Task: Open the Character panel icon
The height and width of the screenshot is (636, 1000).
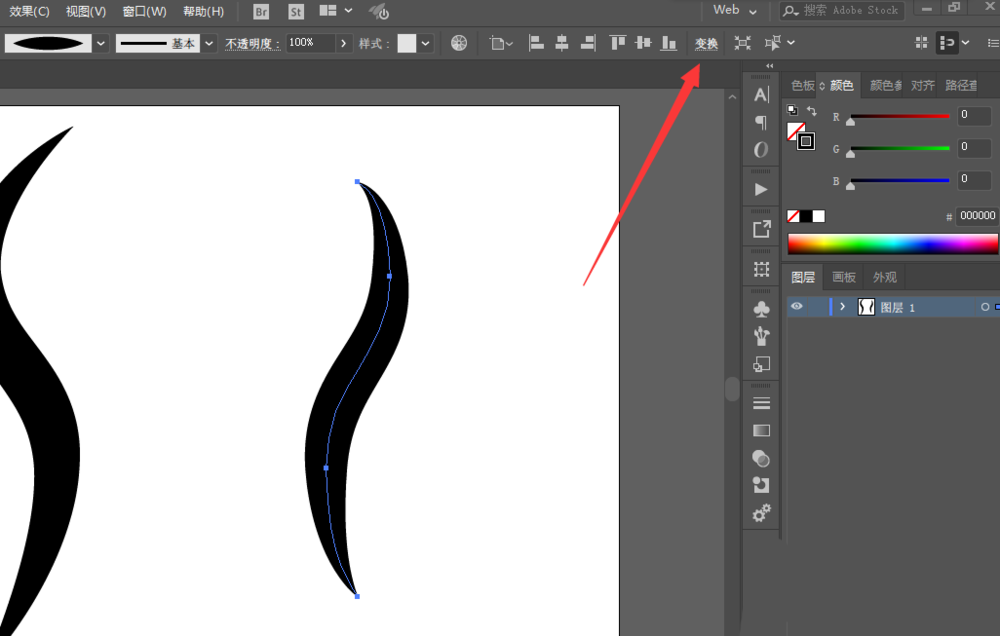Action: pyautogui.click(x=761, y=94)
